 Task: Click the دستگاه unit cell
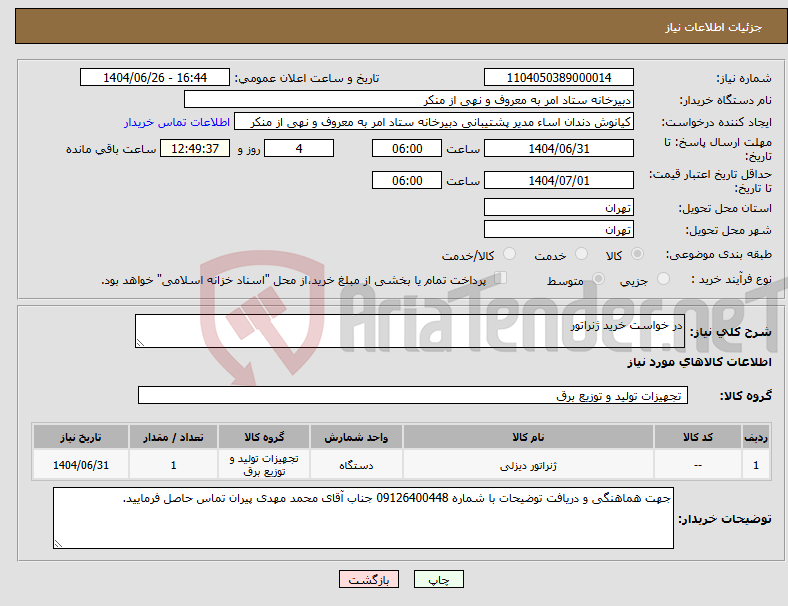pyautogui.click(x=356, y=465)
